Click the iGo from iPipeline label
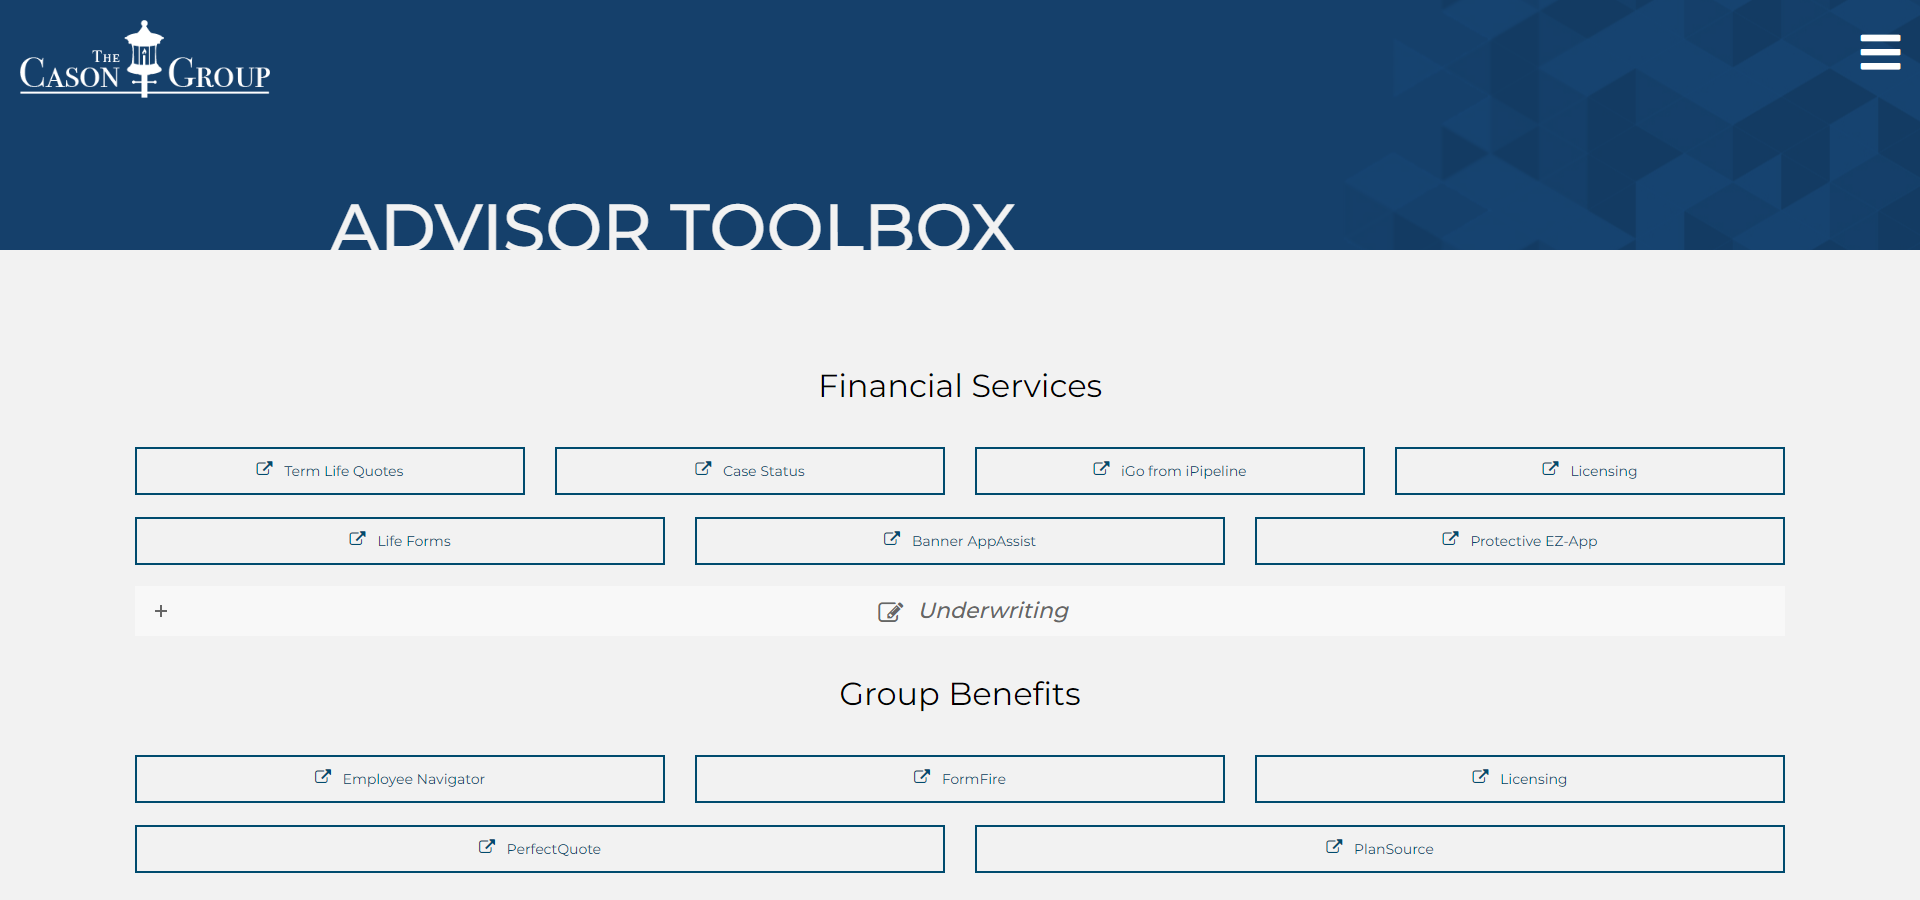 coord(1183,471)
